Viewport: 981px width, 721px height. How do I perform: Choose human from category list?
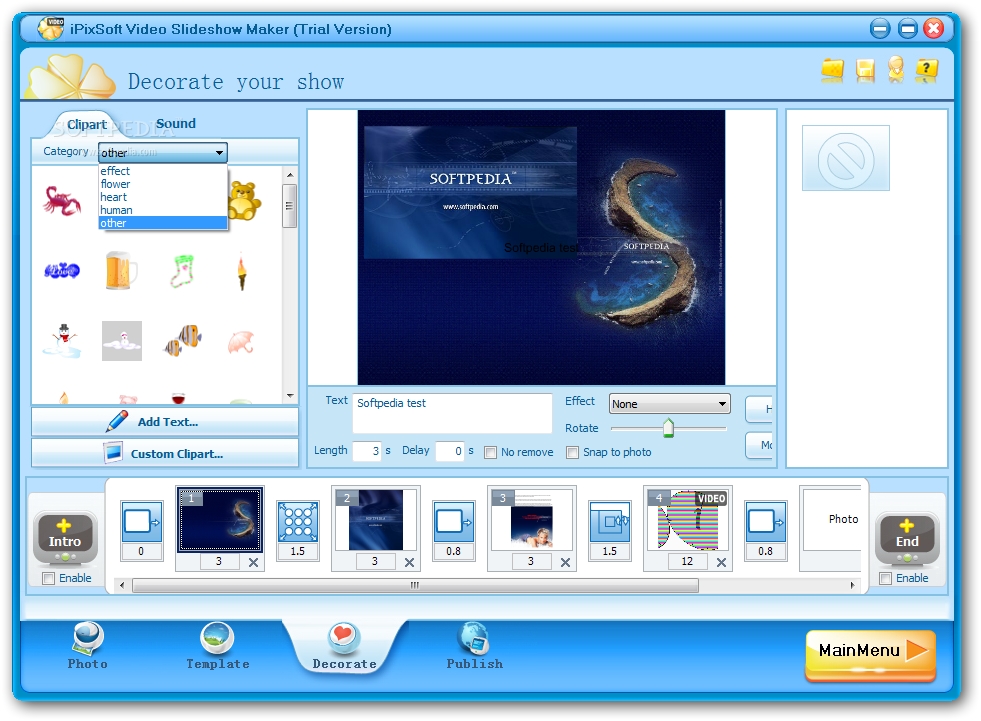coord(163,210)
